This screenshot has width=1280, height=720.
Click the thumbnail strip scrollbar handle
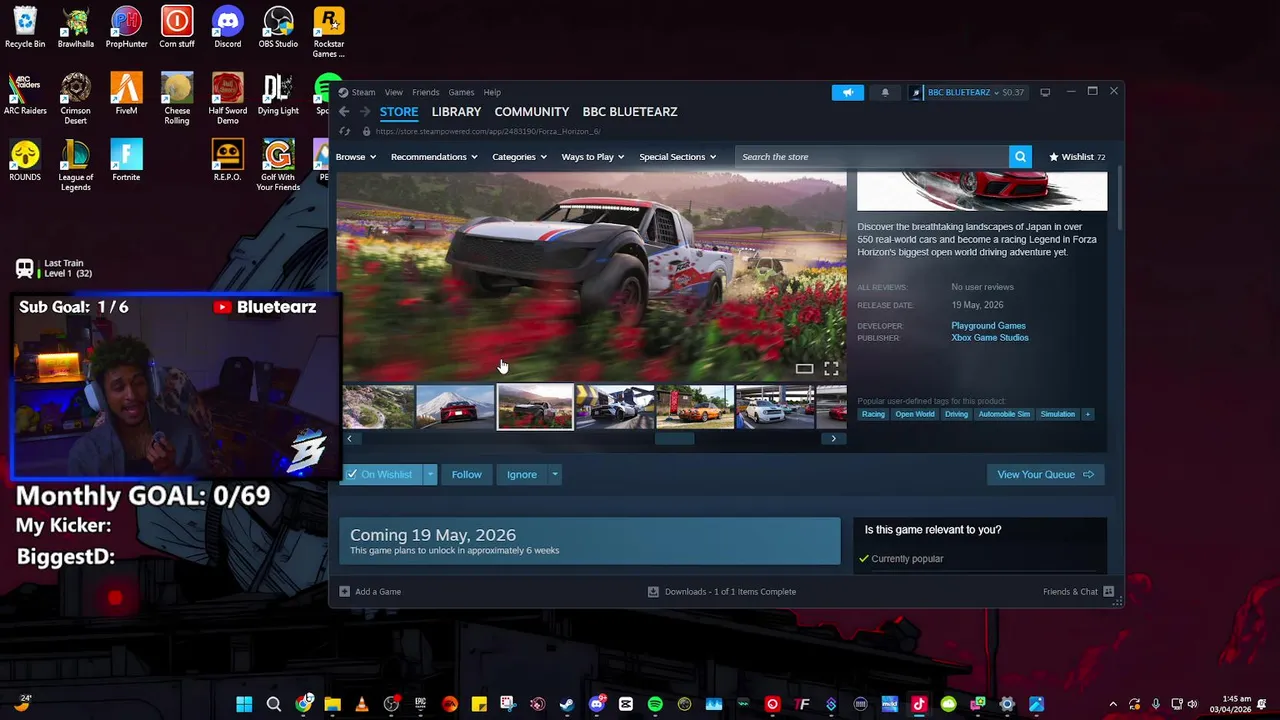coord(674,439)
